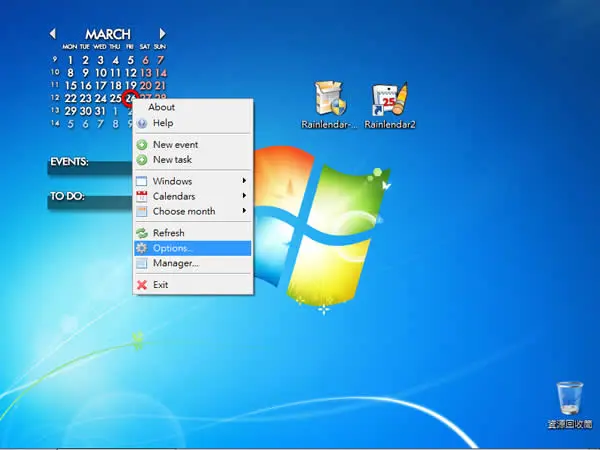Select the Recycle Bin desktop icon

click(x=570, y=405)
